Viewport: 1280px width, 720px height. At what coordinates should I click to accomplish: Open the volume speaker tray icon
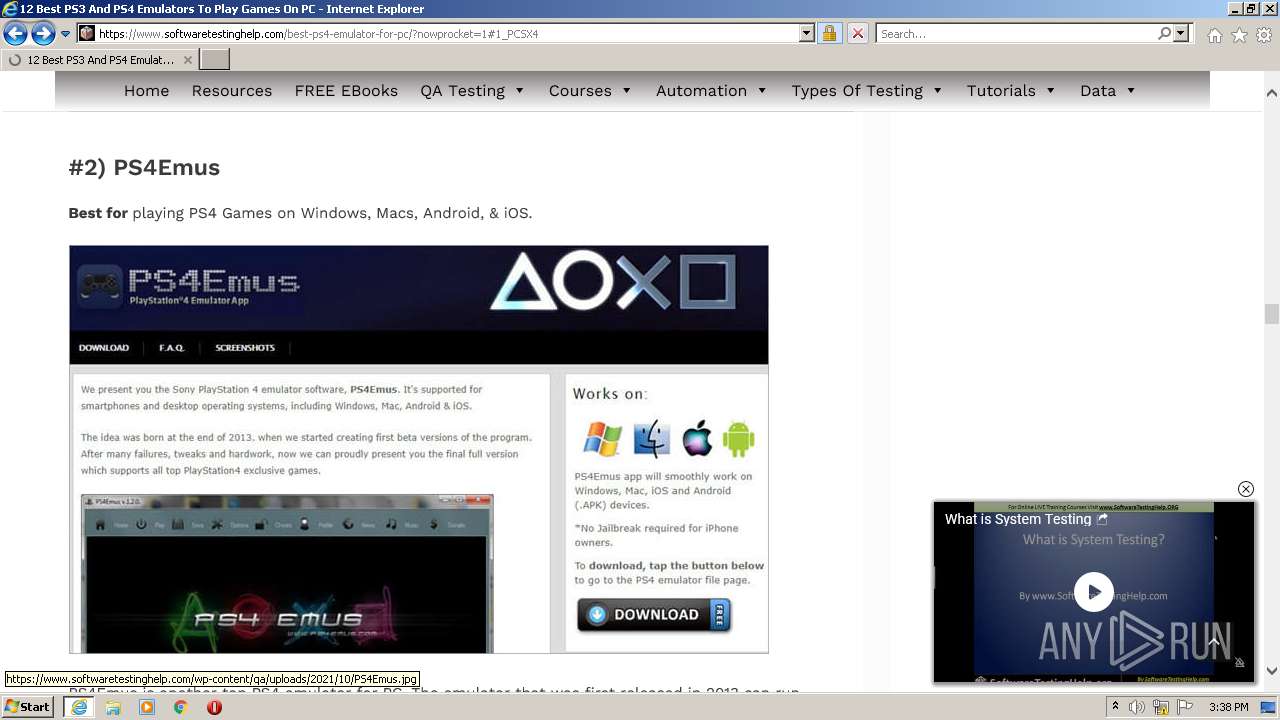1137,707
